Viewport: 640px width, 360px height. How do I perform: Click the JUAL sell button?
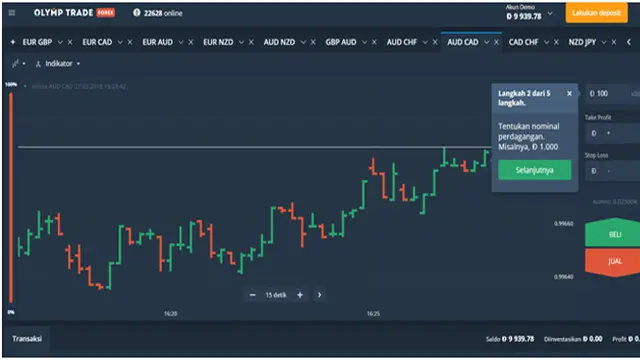coord(613,262)
